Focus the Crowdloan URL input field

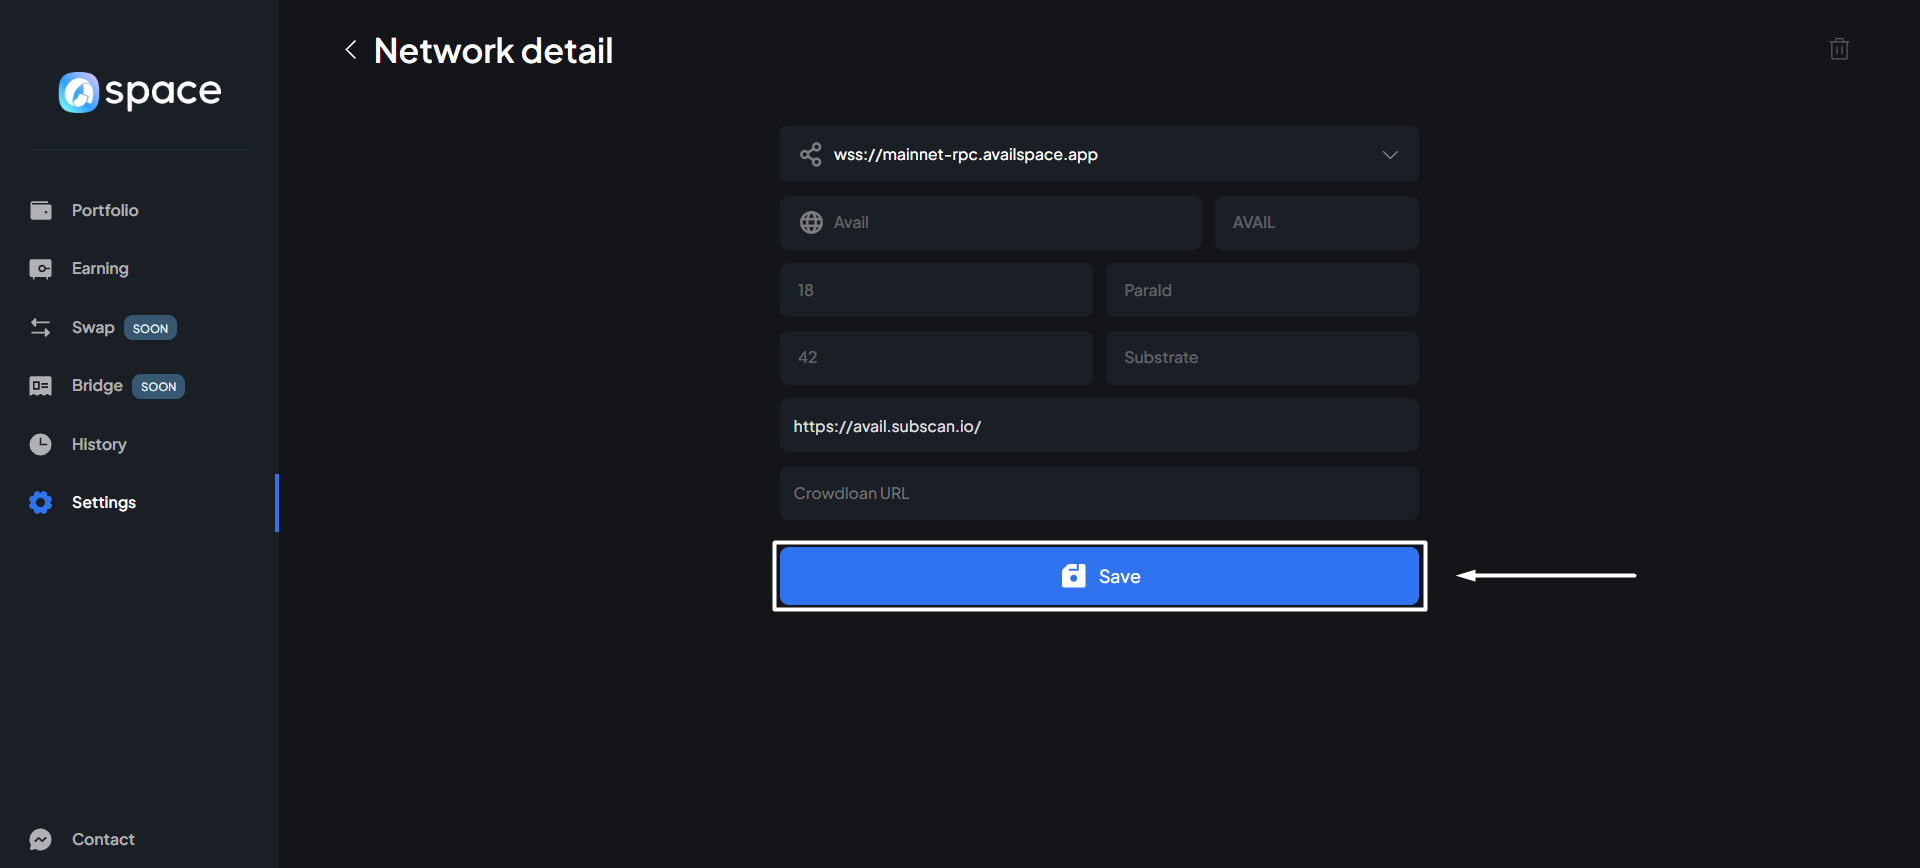coord(1098,494)
